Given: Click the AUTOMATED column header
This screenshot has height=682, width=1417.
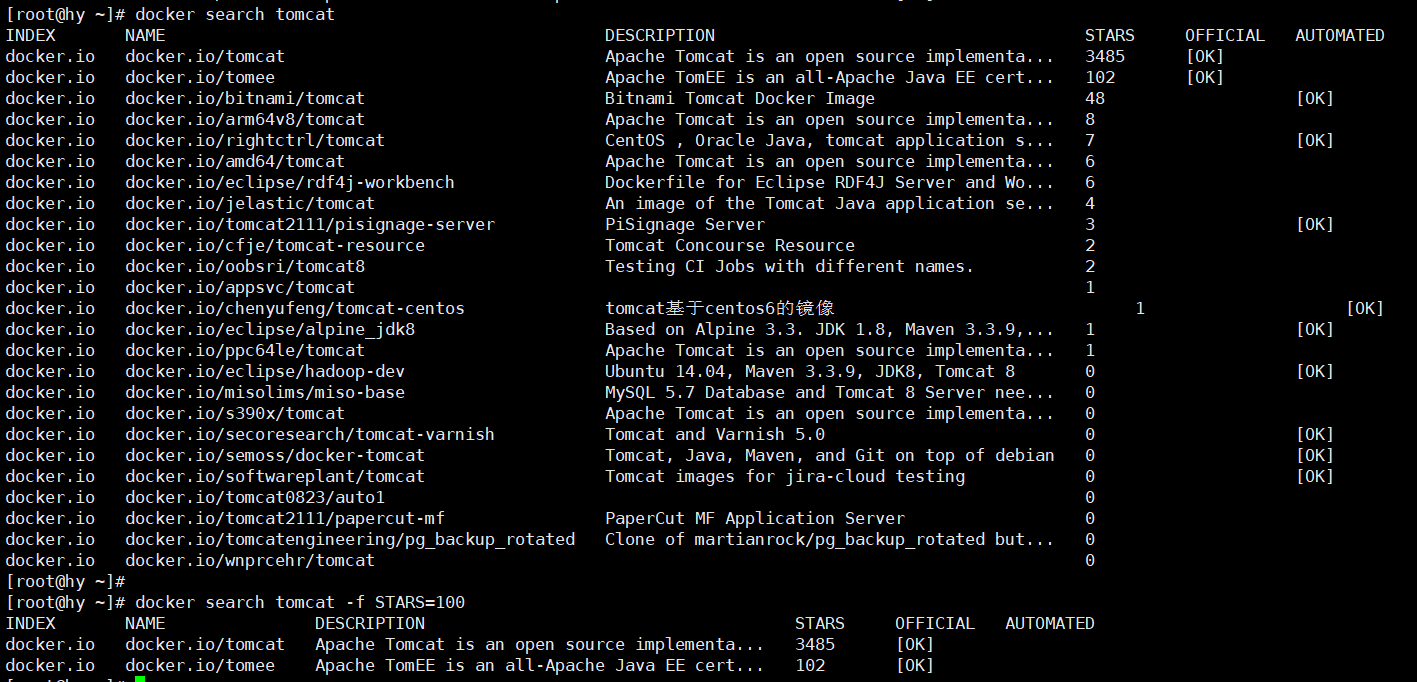Looking at the screenshot, I should pos(1339,35).
